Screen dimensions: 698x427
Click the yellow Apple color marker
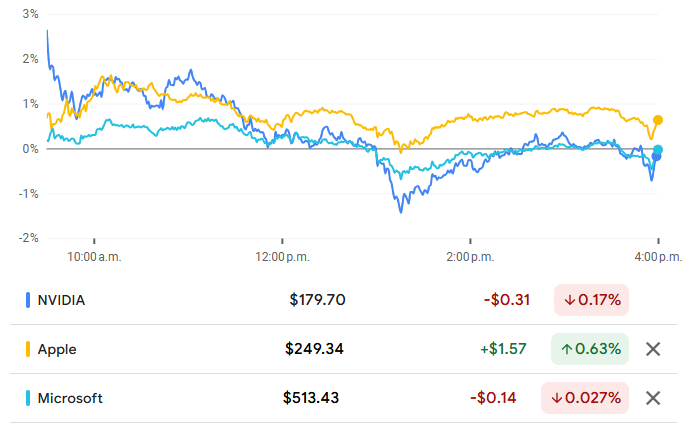pos(27,349)
